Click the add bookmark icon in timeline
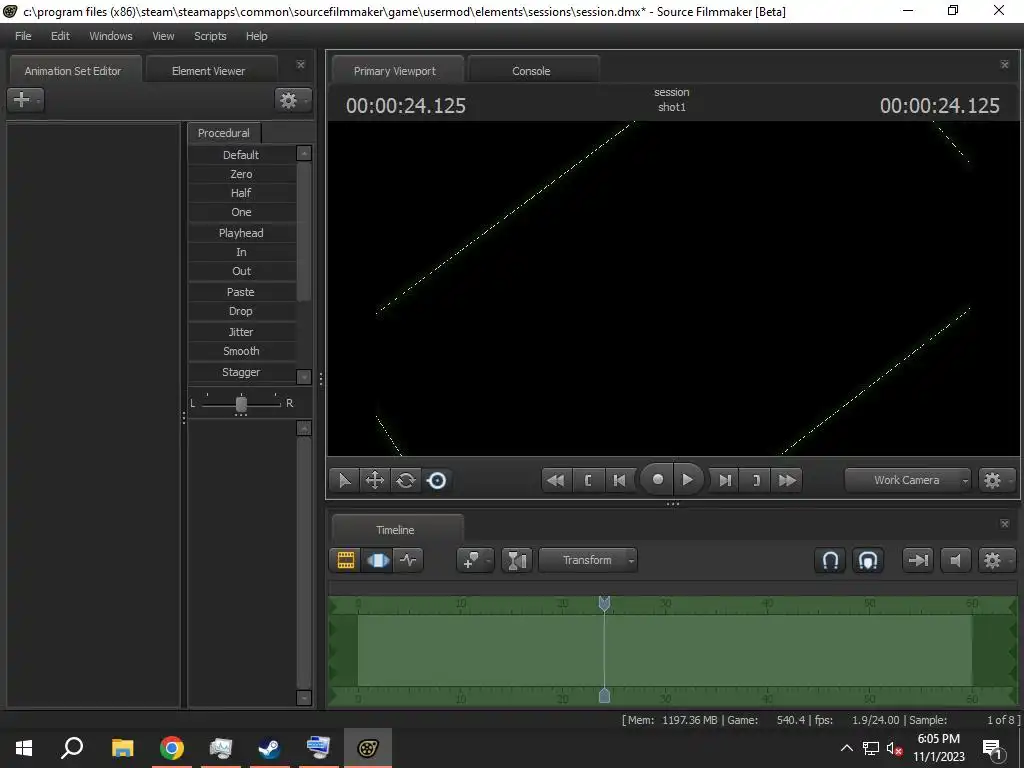This screenshot has height=768, width=1024. [x=475, y=560]
